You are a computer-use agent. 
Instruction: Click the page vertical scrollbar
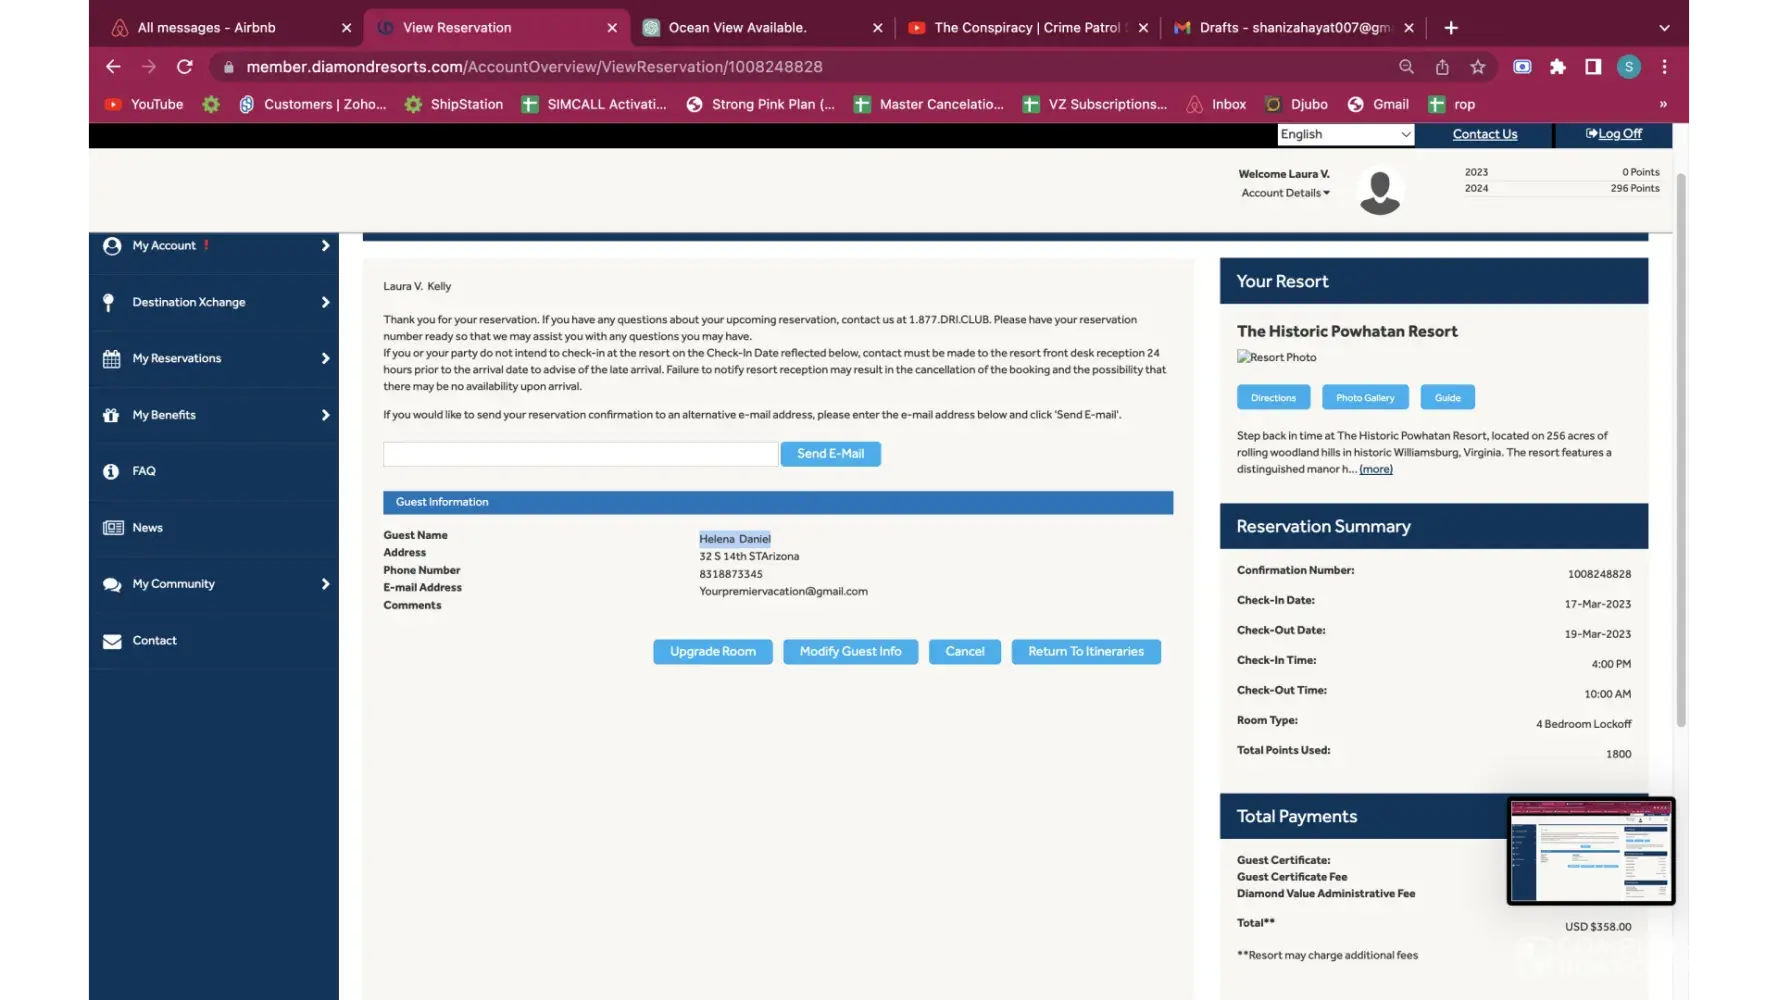coord(1681,450)
